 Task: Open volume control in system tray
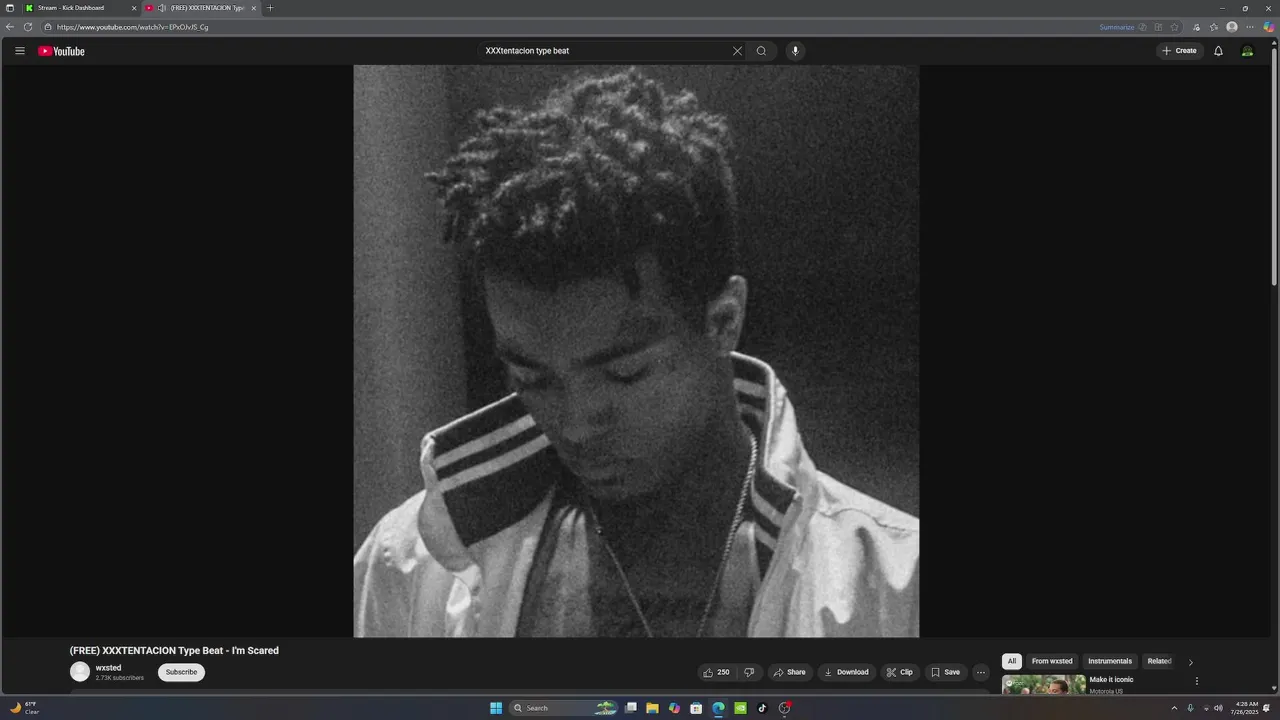[x=1218, y=708]
